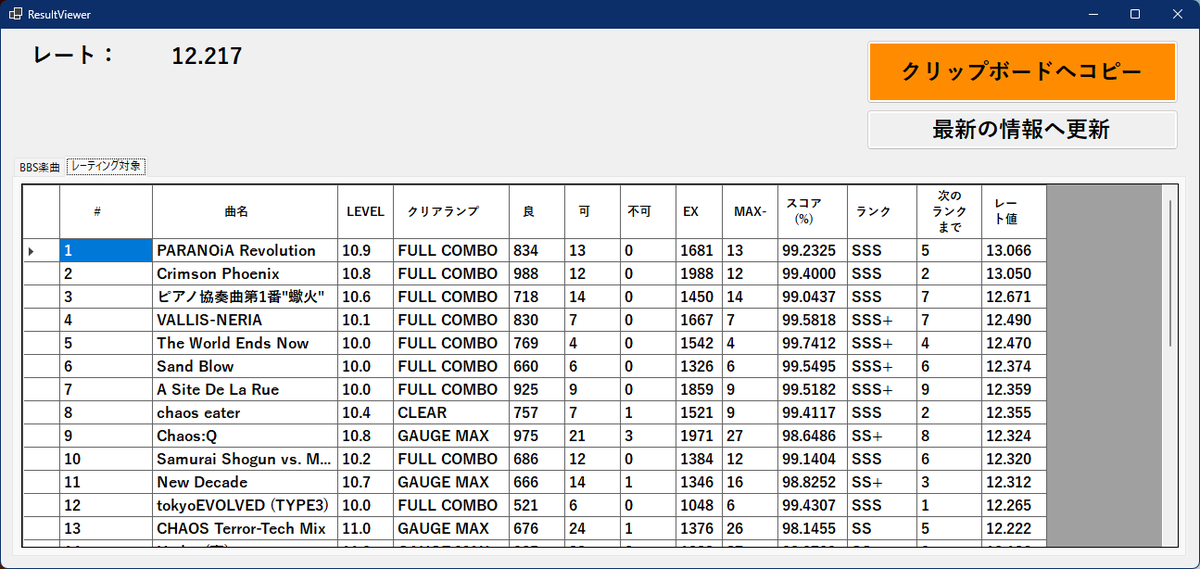Image resolution: width=1200 pixels, height=569 pixels.
Task: Click rate value 13.050
Action: click(x=1013, y=274)
